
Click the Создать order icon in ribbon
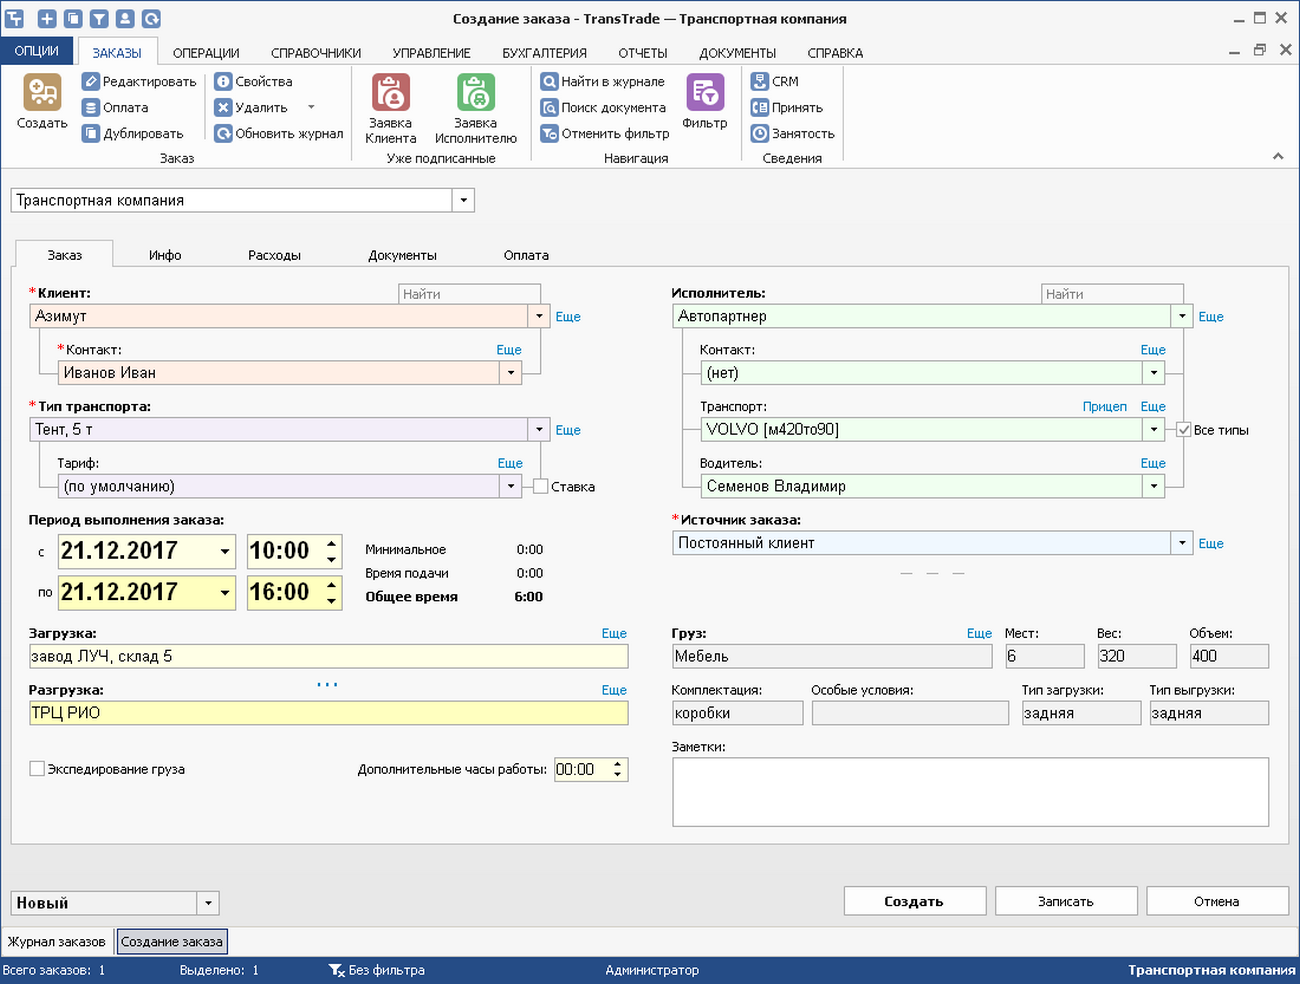tap(42, 93)
